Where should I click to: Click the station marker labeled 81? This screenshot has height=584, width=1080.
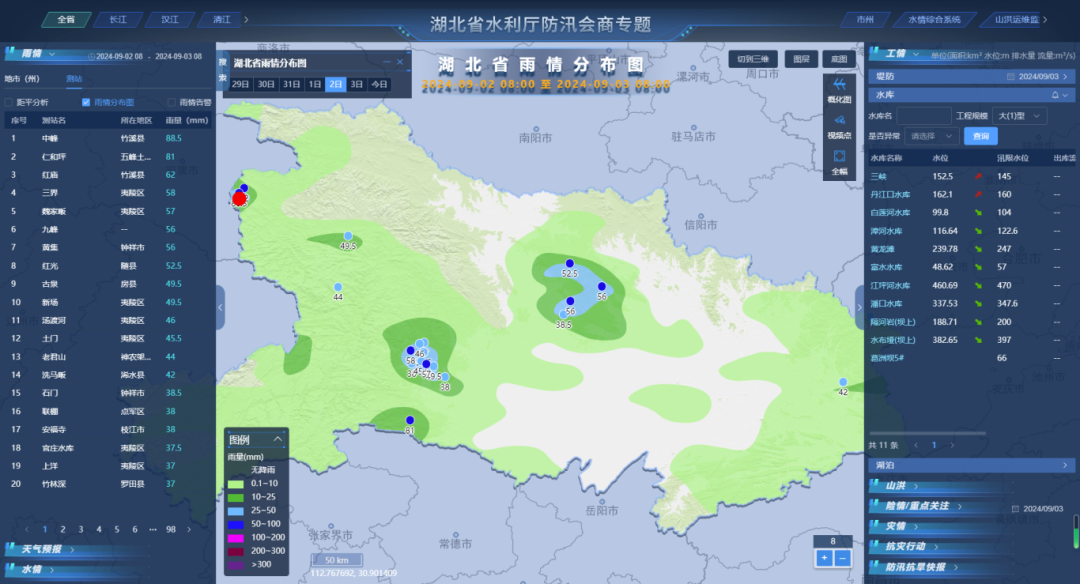pyautogui.click(x=410, y=420)
